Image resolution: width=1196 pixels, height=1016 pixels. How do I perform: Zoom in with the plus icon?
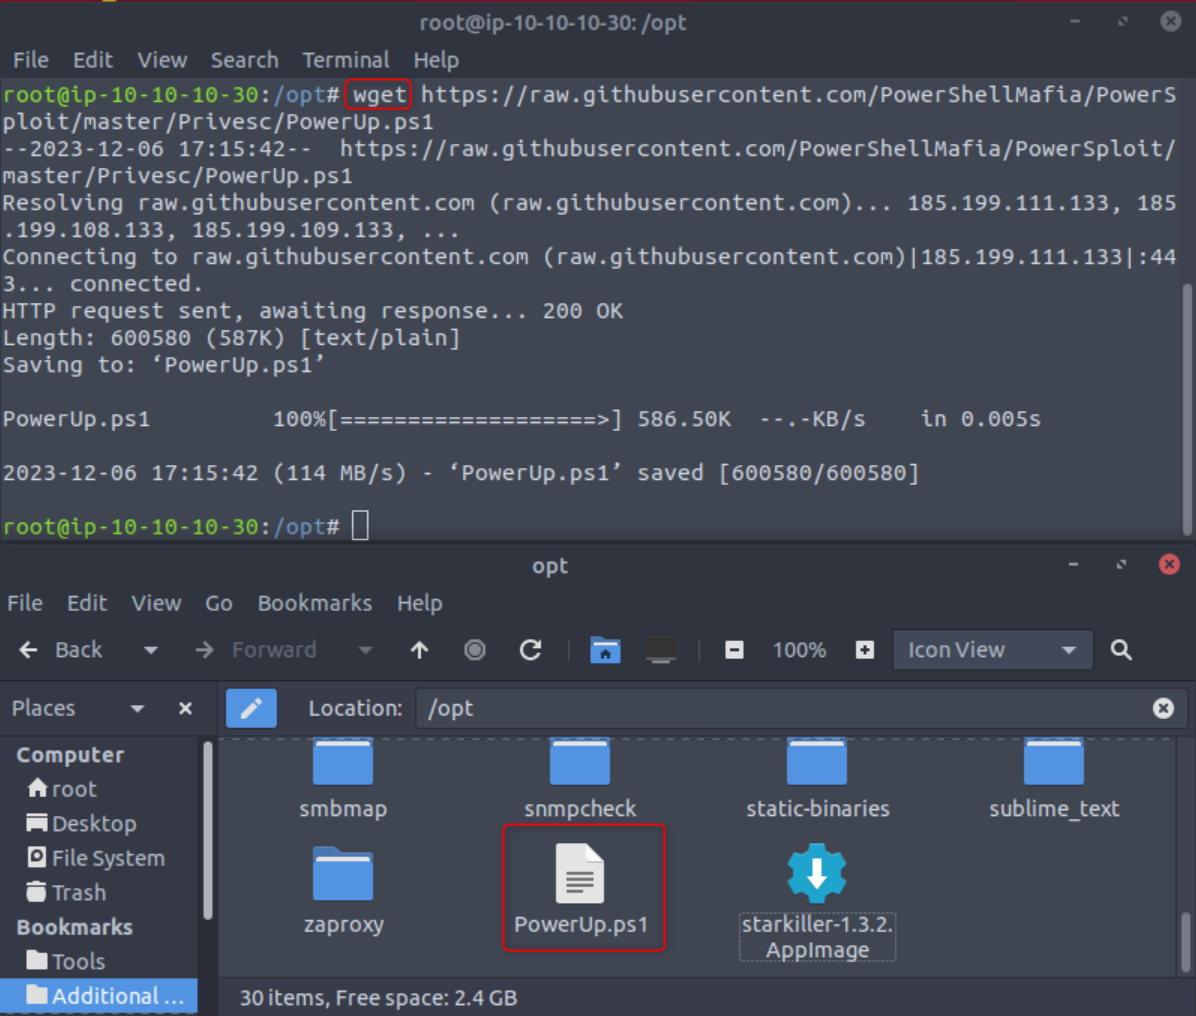pos(866,650)
